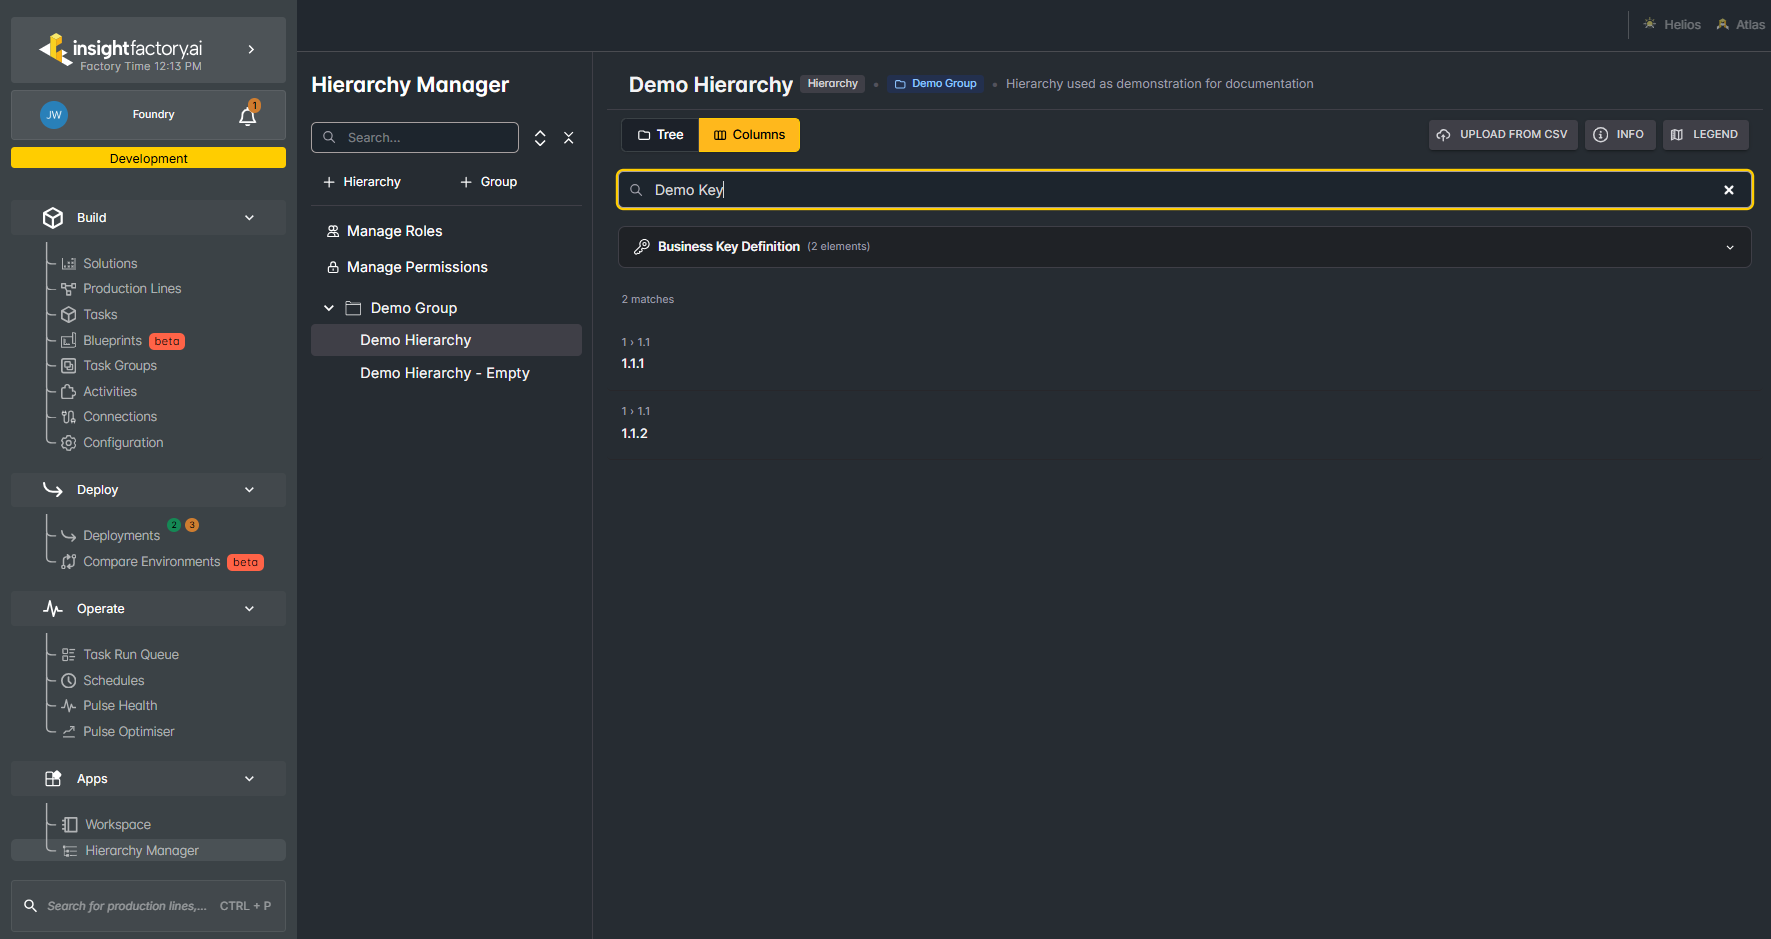Collapse the Build section
This screenshot has width=1771, height=939.
[x=249, y=218]
